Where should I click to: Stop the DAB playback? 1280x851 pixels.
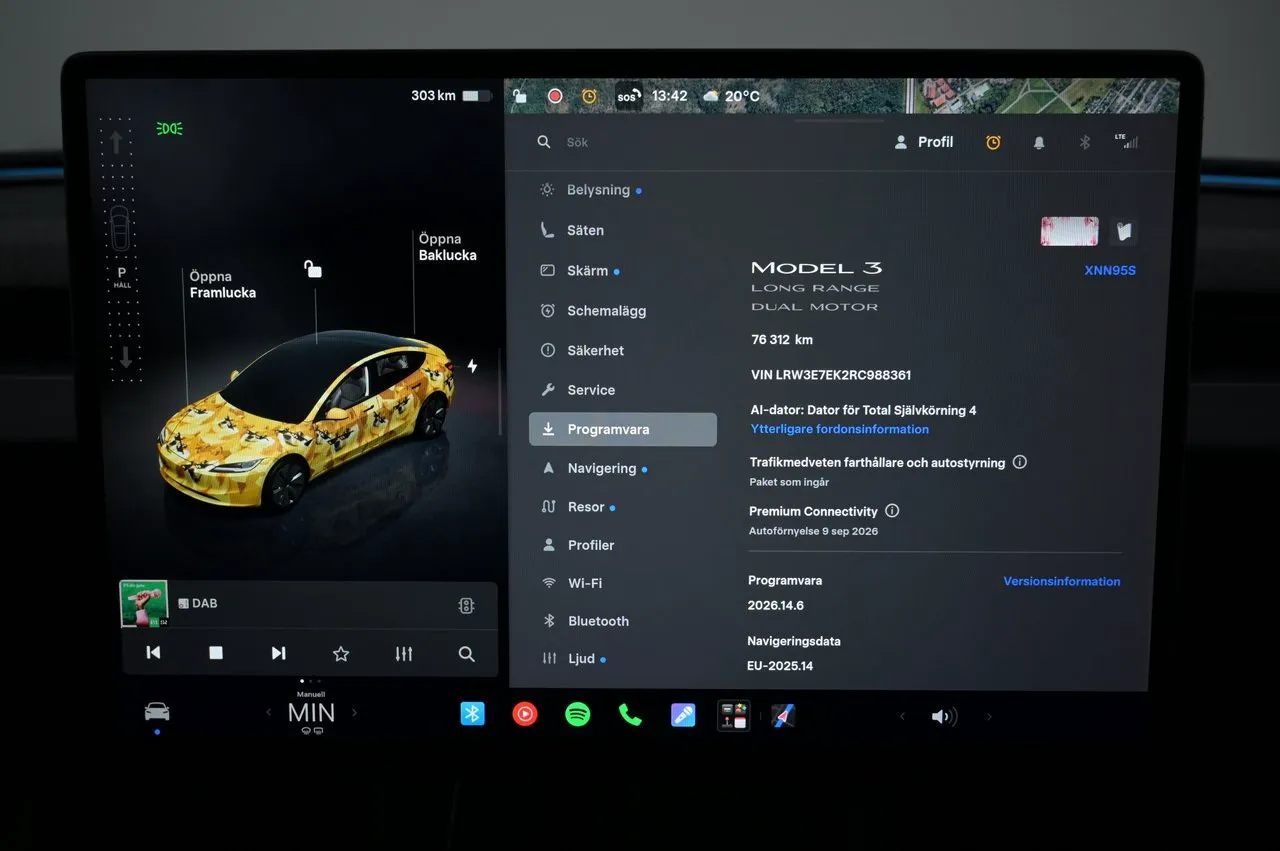pyautogui.click(x=216, y=653)
